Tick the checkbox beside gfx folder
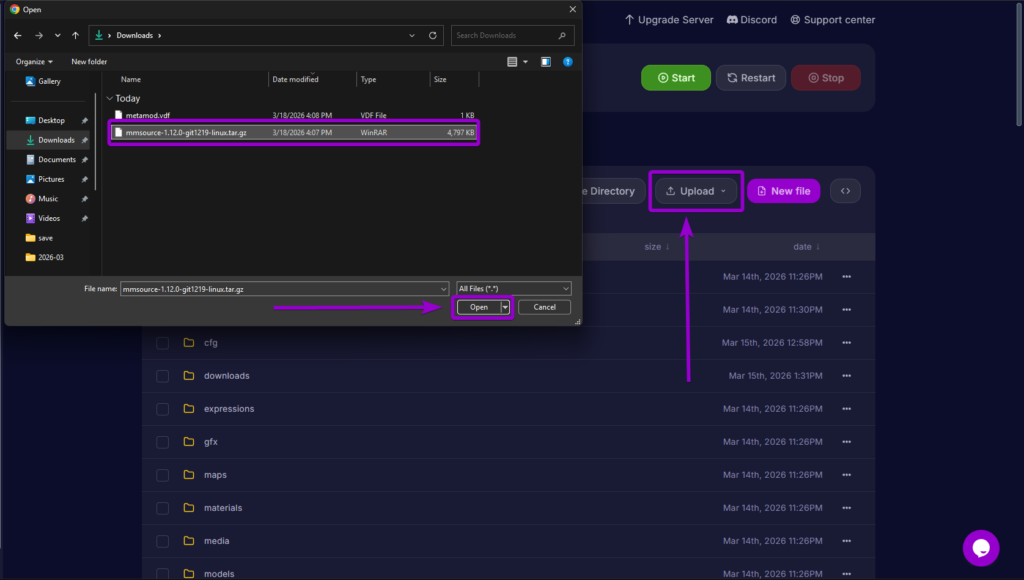Screen dimensions: 1024x580 (x=162, y=441)
